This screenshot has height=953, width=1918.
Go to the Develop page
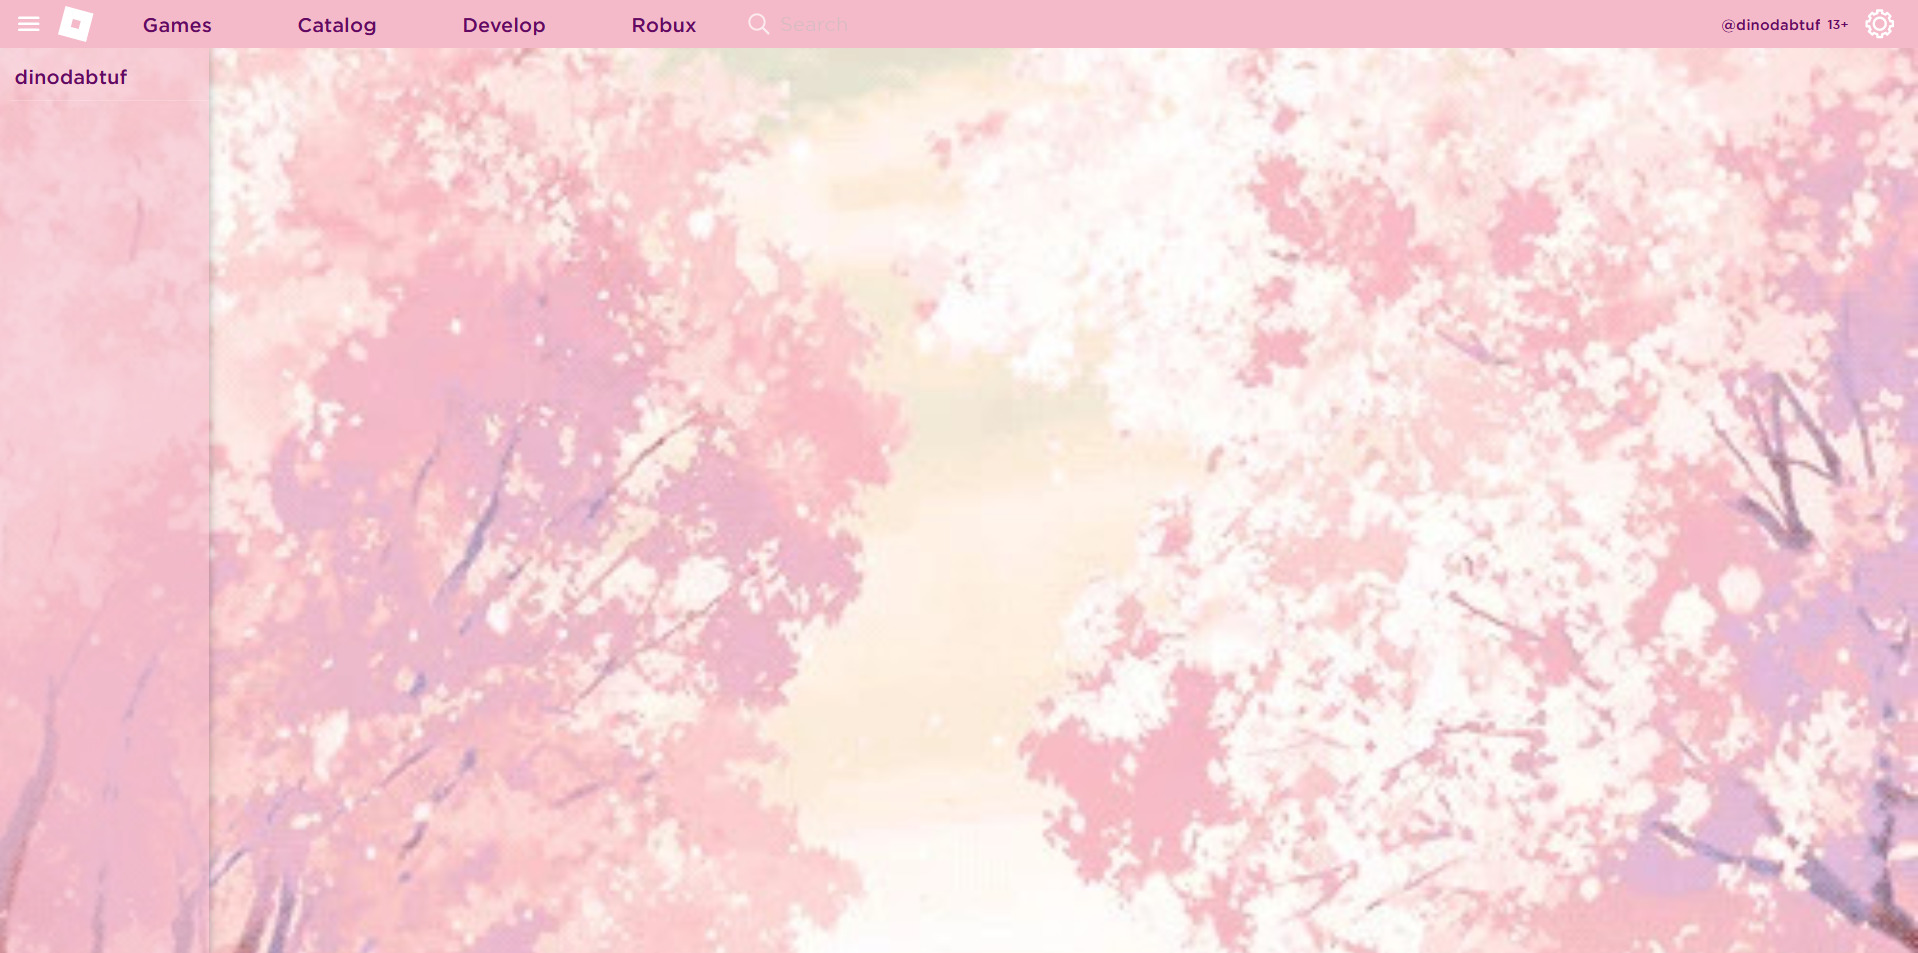(x=503, y=24)
